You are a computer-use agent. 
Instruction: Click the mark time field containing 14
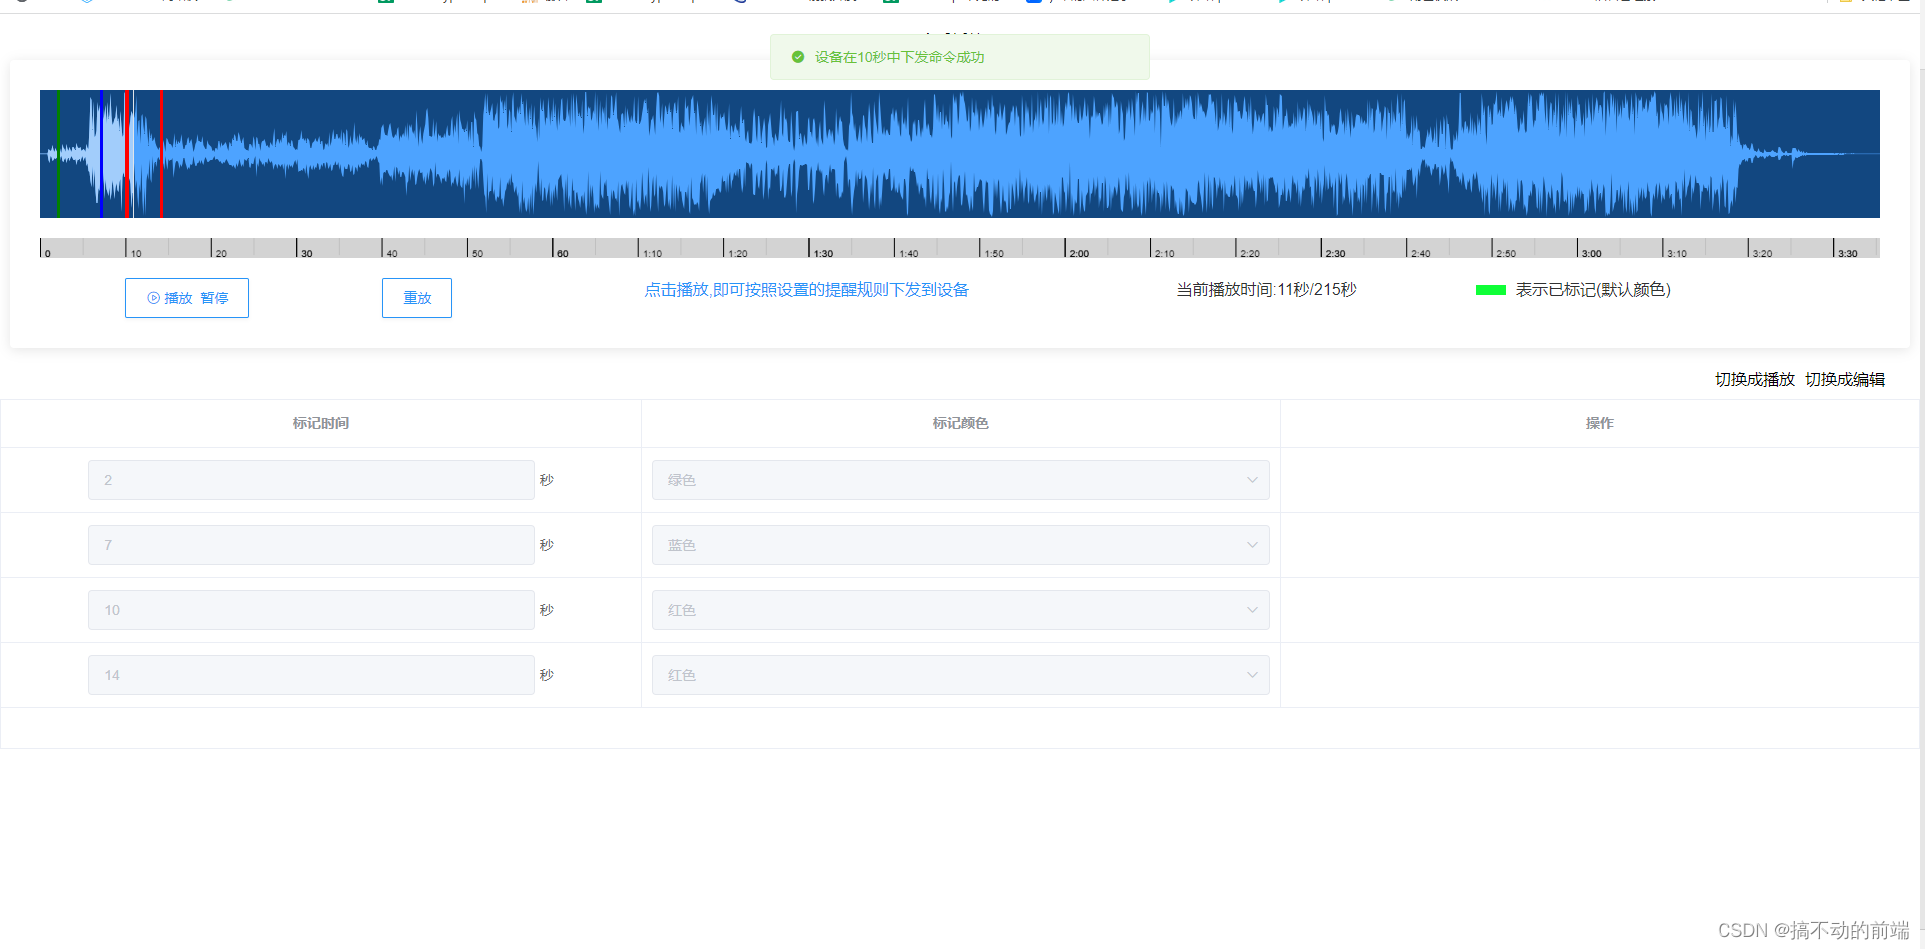(x=311, y=675)
